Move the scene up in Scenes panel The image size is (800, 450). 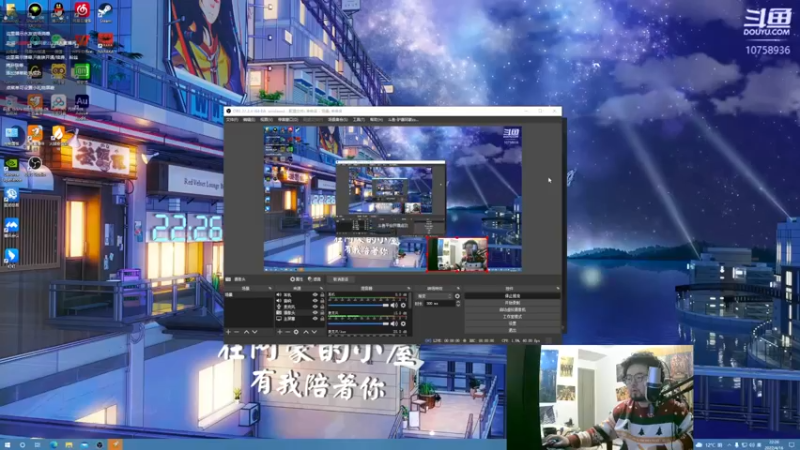click(246, 332)
